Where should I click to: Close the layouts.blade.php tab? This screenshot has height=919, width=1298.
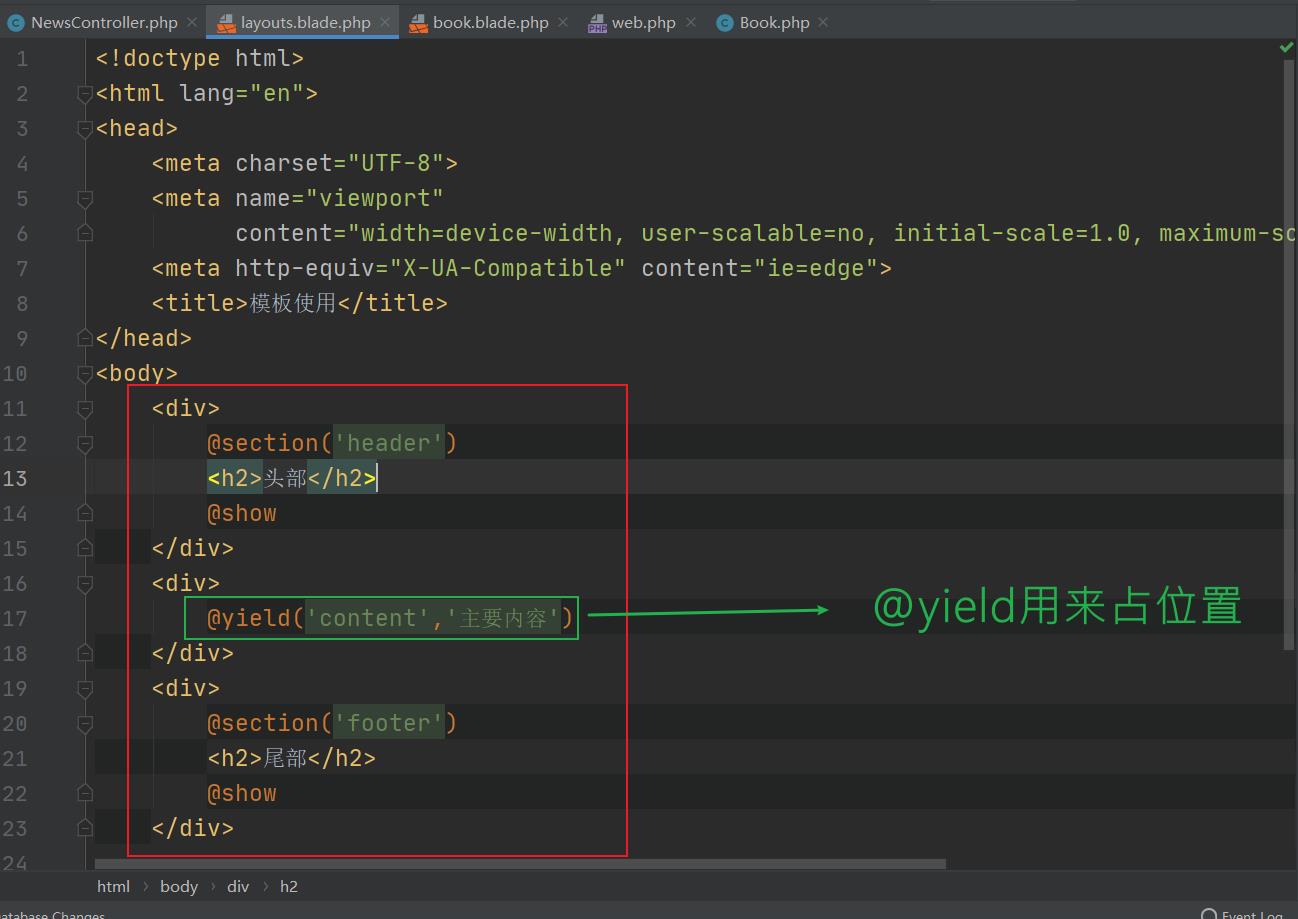pos(385,22)
